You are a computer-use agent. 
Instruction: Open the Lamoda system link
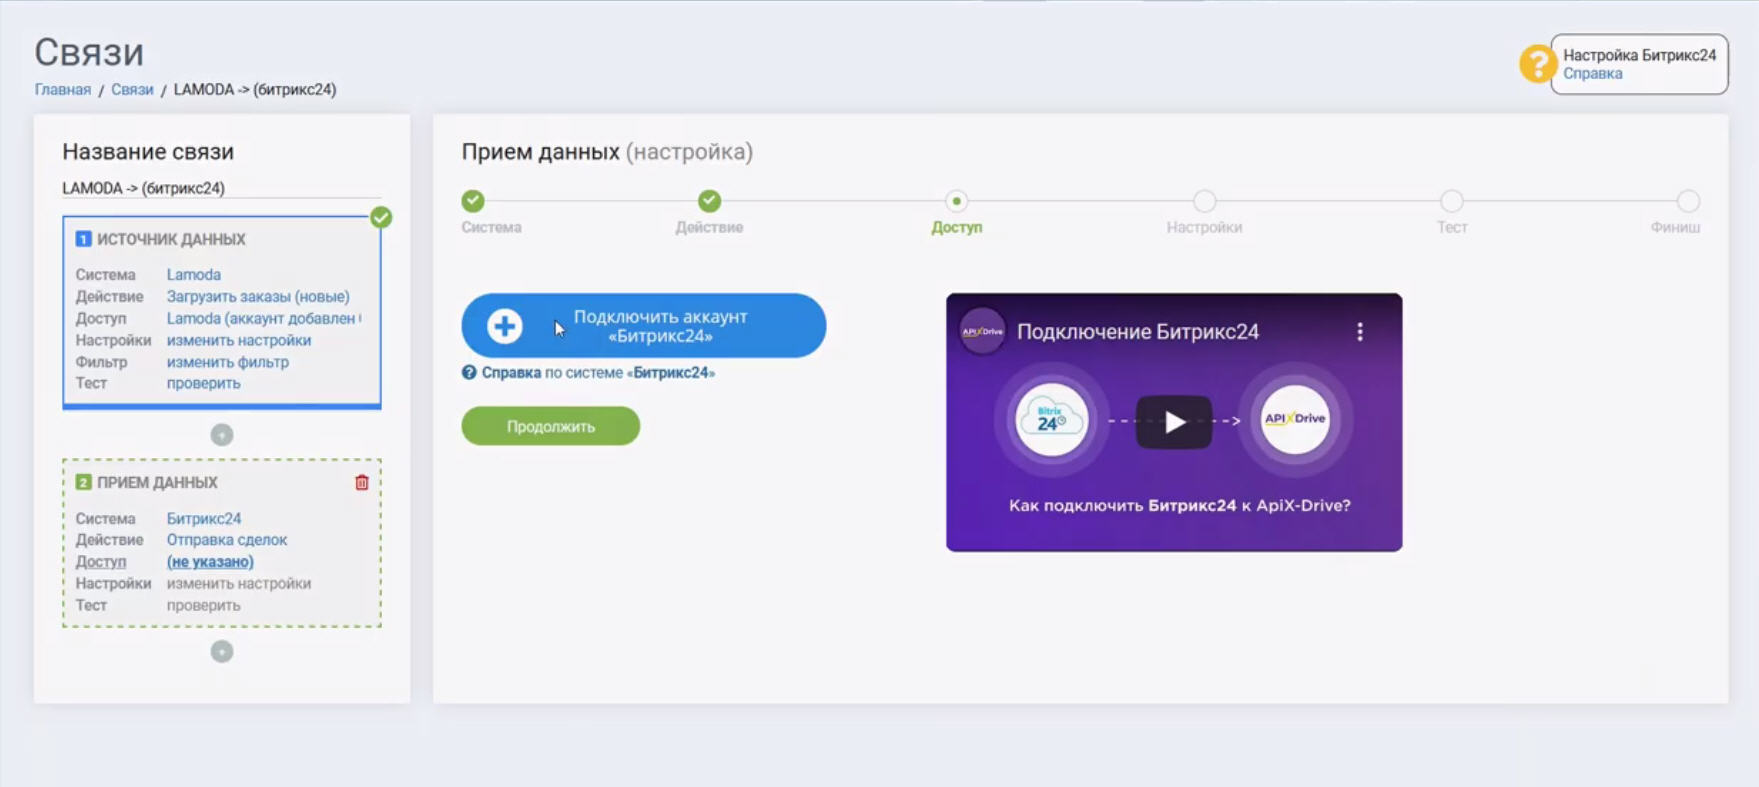pyautogui.click(x=194, y=275)
